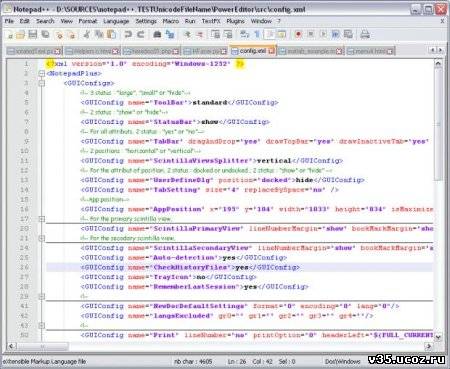The width and height of the screenshot is (450, 369).
Task: Click the Copy toolbar icon
Action: pyautogui.click(x=99, y=34)
